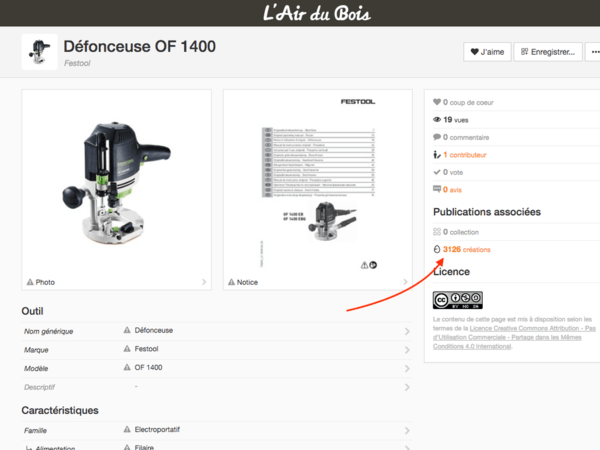Click the router avatar icon beside title
The image size is (600, 450).
39,51
